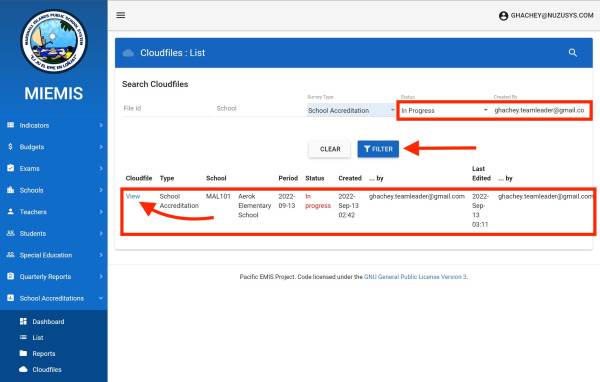
Task: Open the Dashboard grid icon in sidebar
Action: (23, 321)
